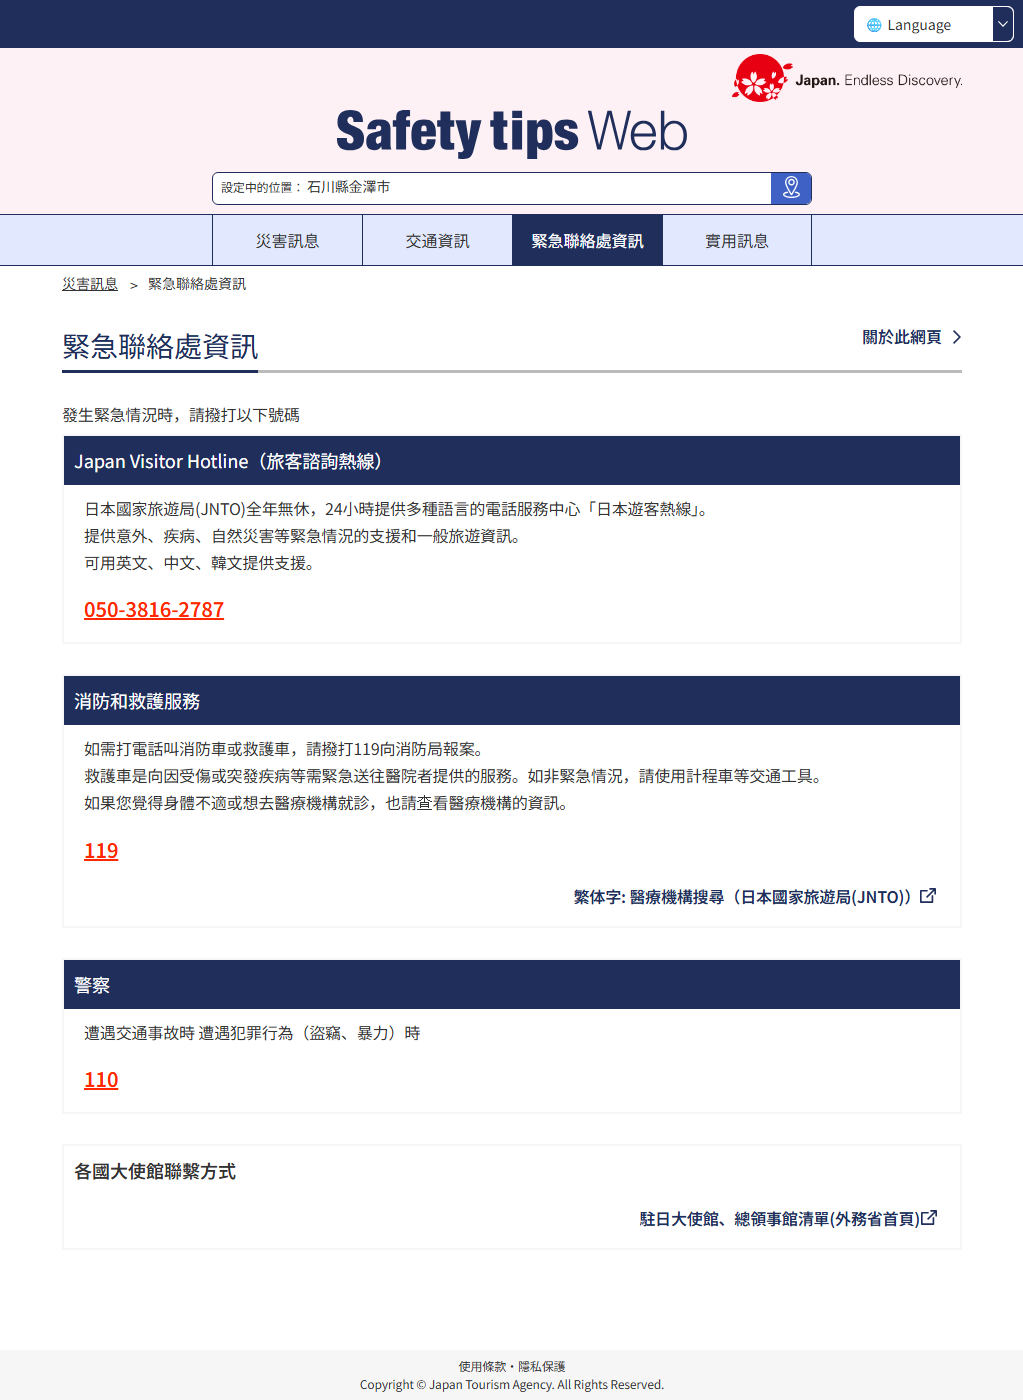Click the location input showing 石川縣金澤市
1023x1400 pixels.
[492, 188]
